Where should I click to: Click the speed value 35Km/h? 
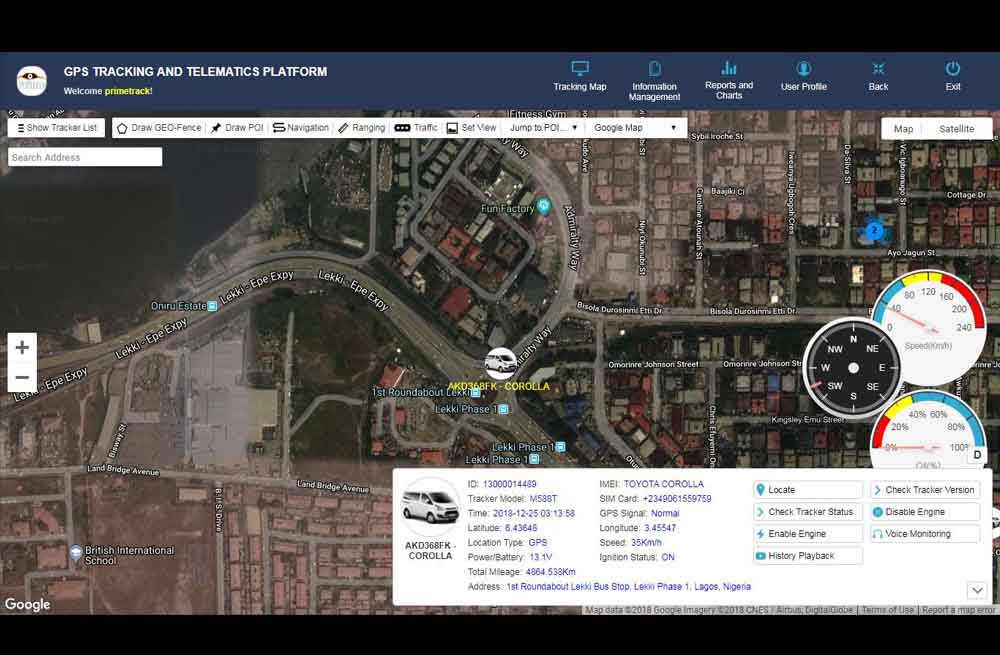[x=646, y=543]
